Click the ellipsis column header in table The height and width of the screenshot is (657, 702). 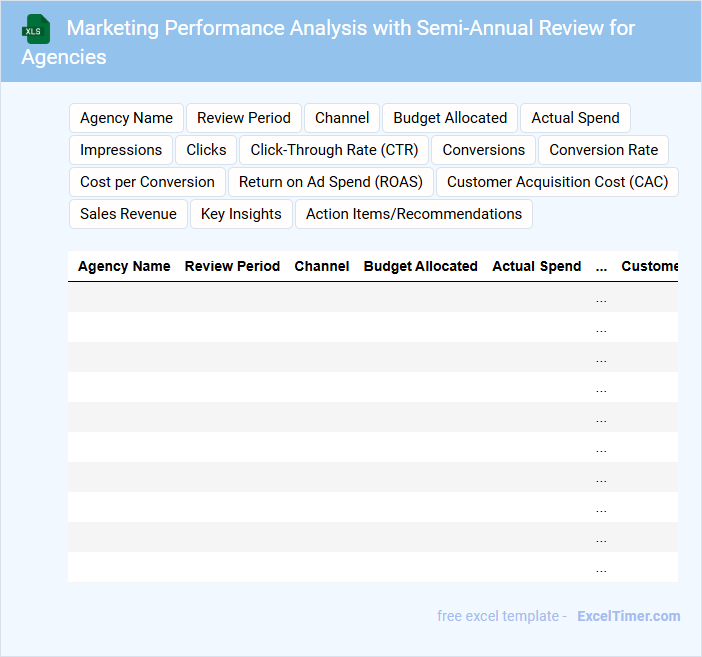pyautogui.click(x=601, y=267)
